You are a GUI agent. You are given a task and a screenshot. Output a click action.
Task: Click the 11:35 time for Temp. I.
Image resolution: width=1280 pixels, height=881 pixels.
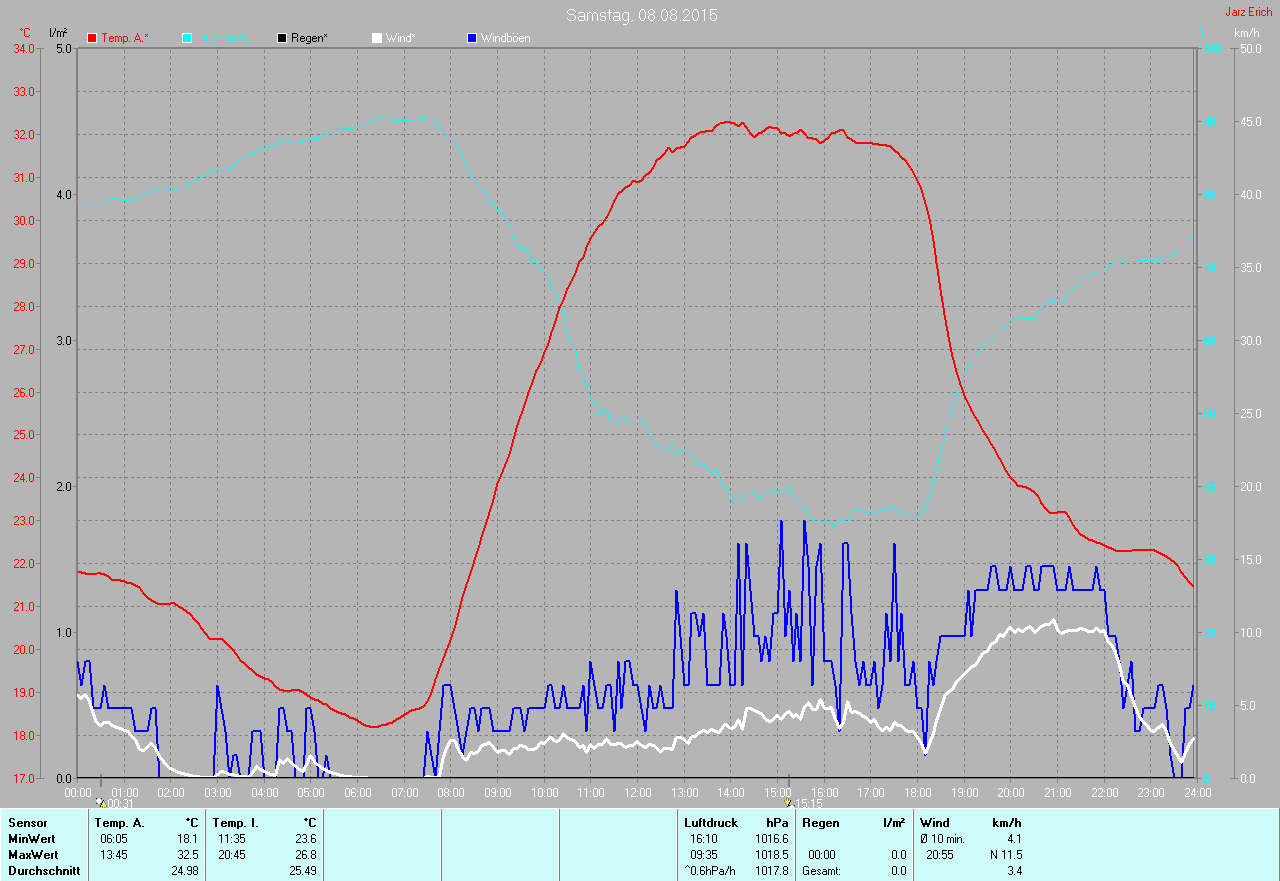232,839
